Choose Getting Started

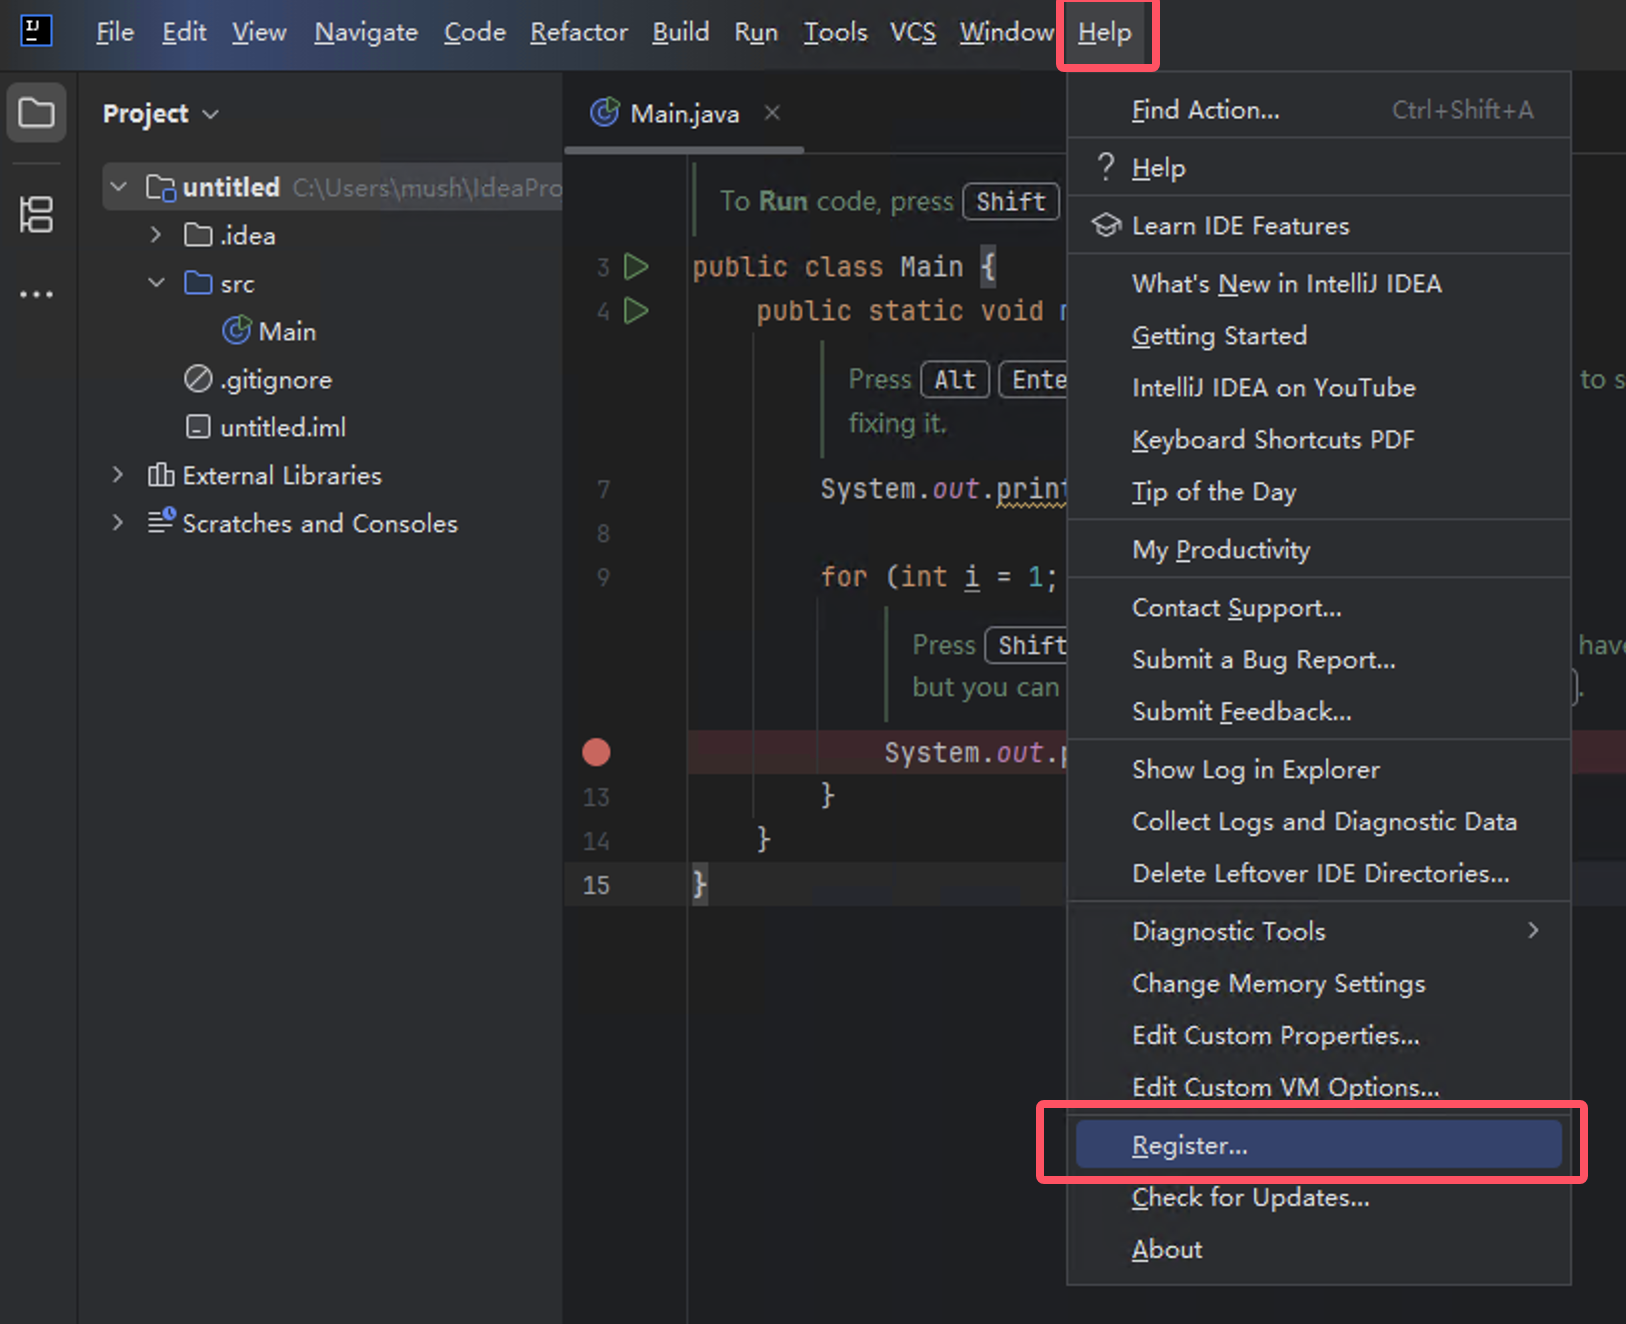click(x=1319, y=335)
